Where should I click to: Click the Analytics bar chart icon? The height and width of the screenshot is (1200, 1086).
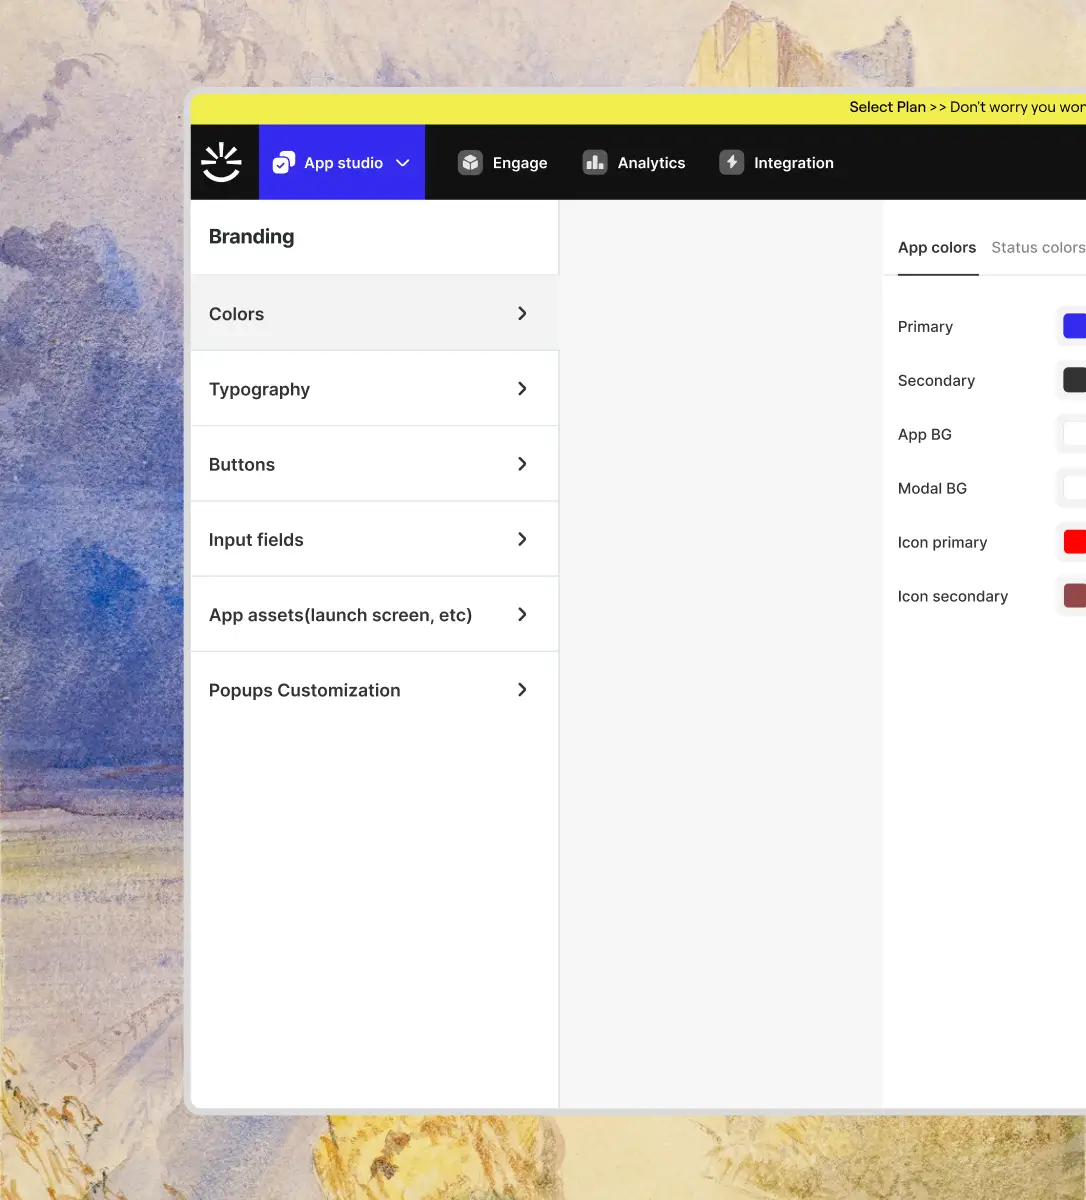(x=595, y=163)
